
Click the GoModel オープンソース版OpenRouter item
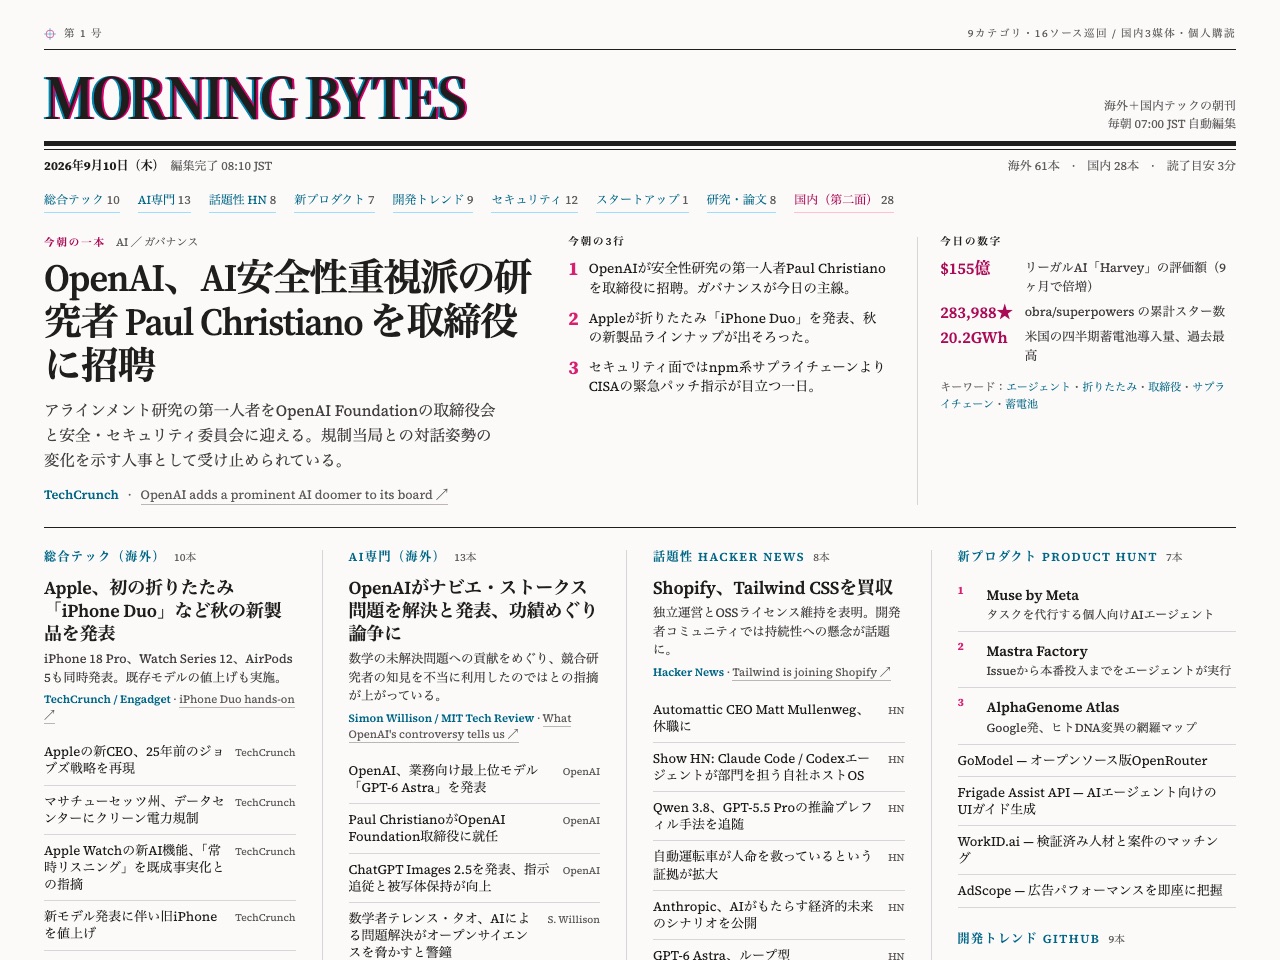click(x=1096, y=760)
